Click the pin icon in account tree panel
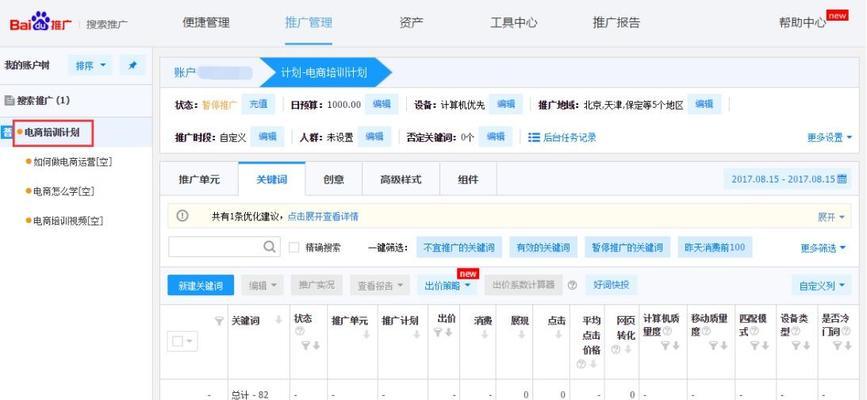 click(132, 65)
